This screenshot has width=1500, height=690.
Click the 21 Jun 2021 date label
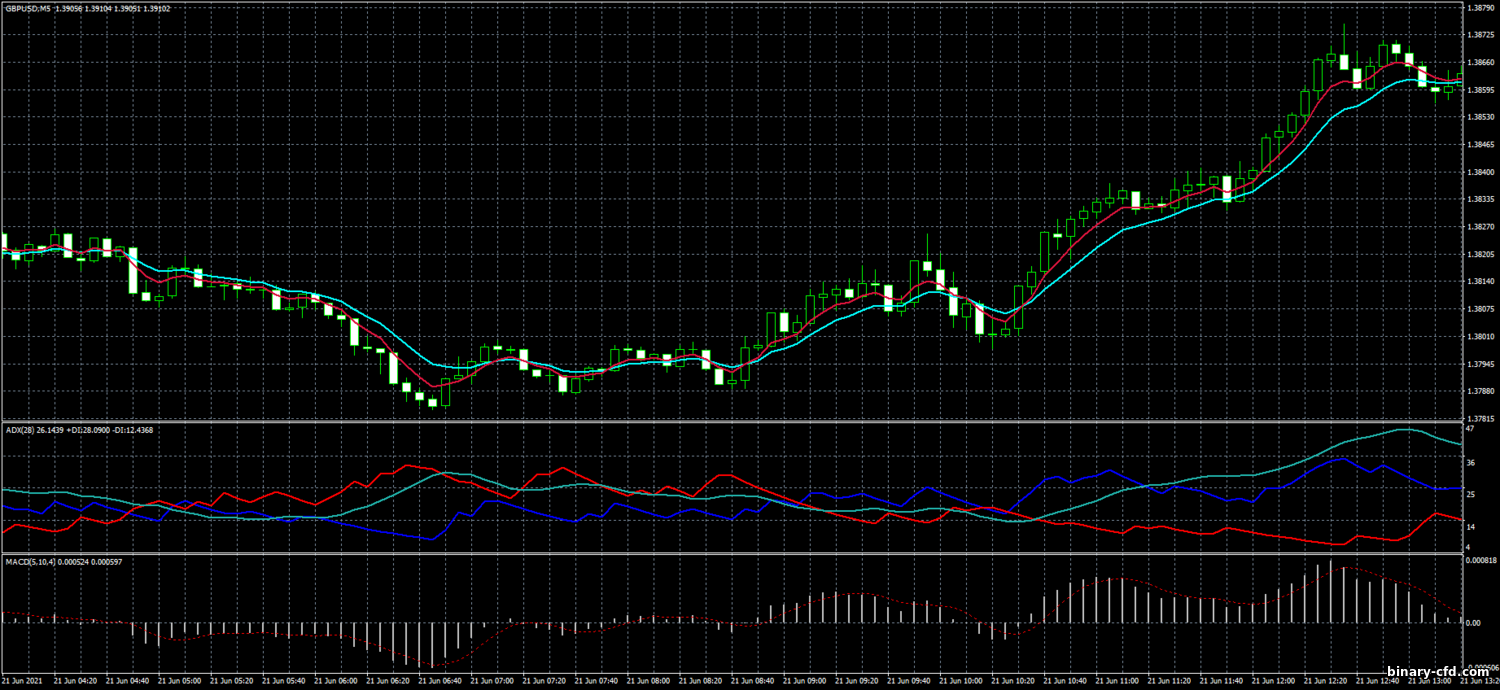coord(23,679)
